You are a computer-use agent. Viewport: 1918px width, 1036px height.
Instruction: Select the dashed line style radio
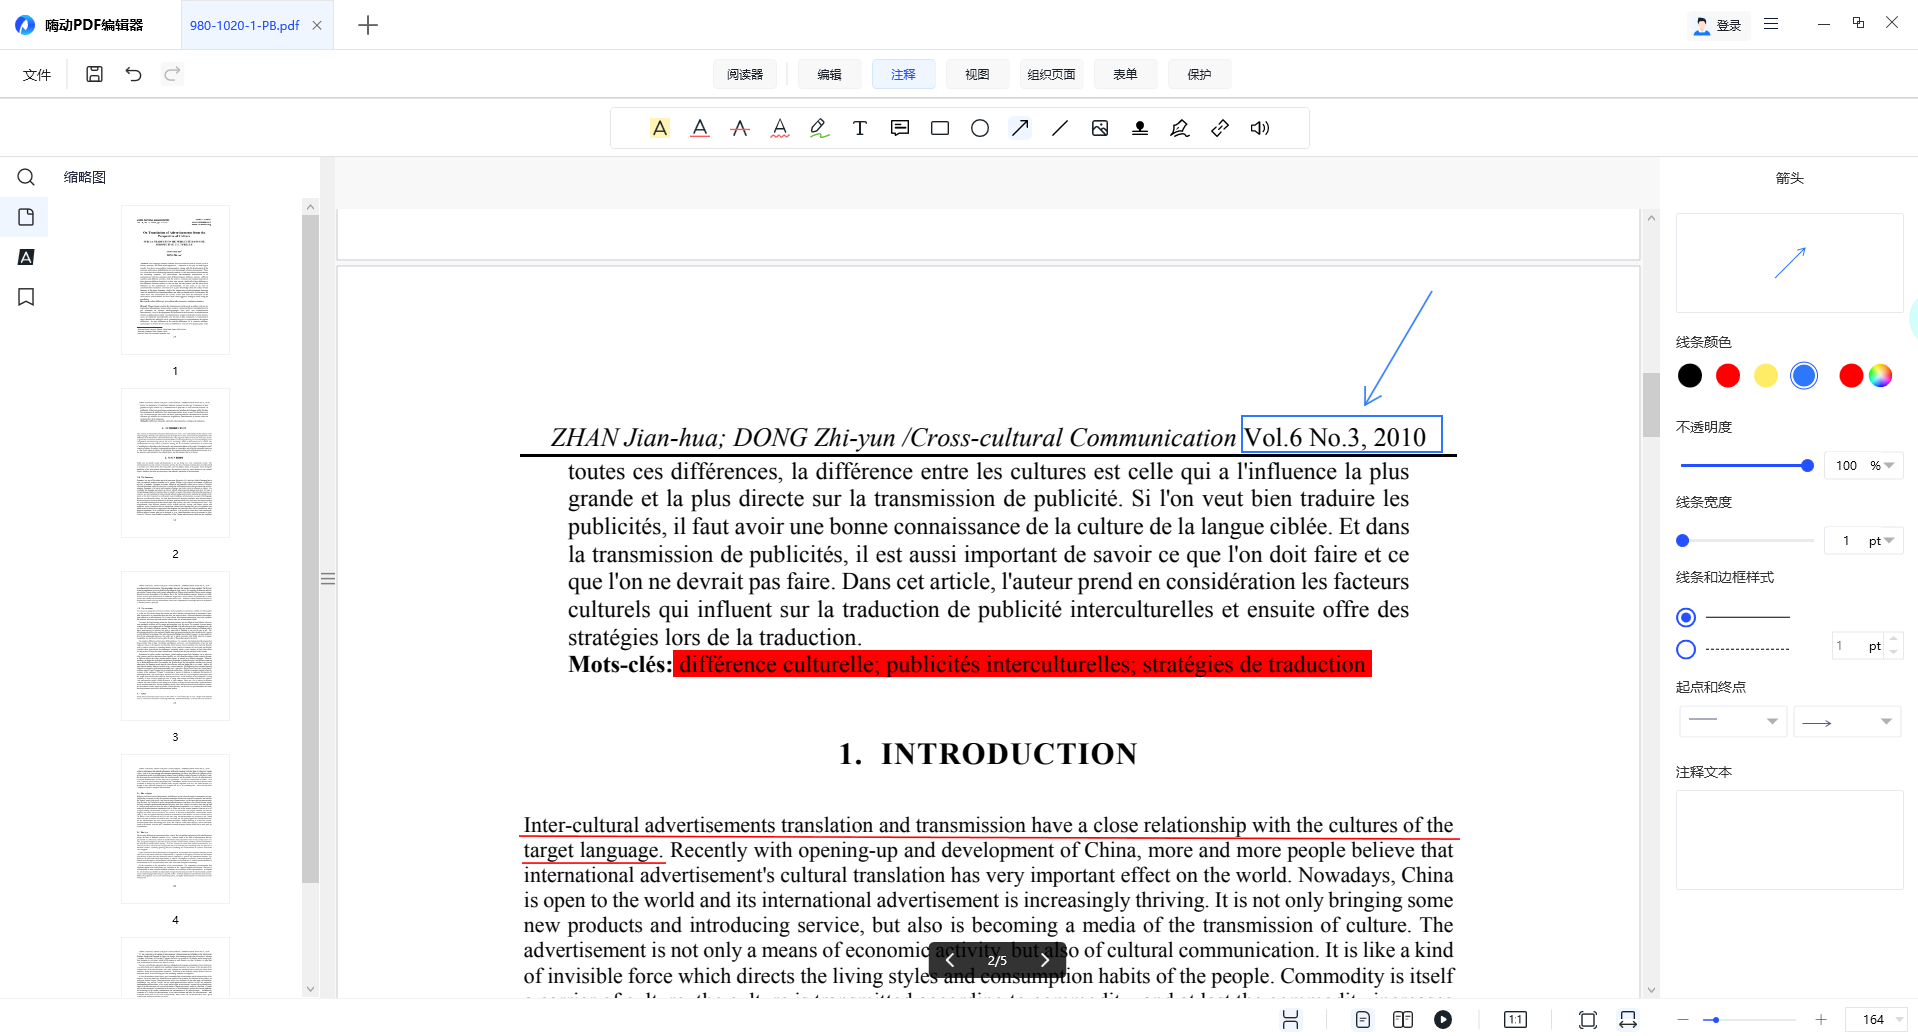[1686, 649]
